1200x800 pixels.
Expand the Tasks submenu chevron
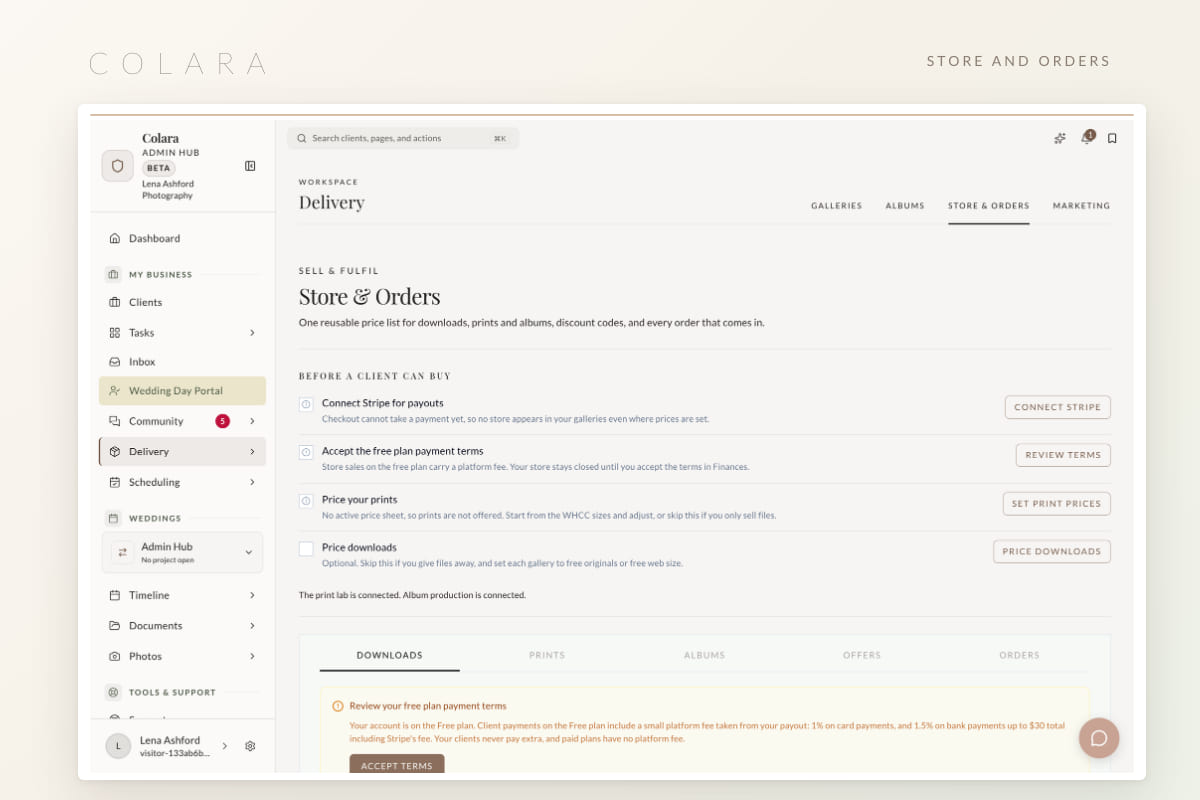pyautogui.click(x=252, y=332)
